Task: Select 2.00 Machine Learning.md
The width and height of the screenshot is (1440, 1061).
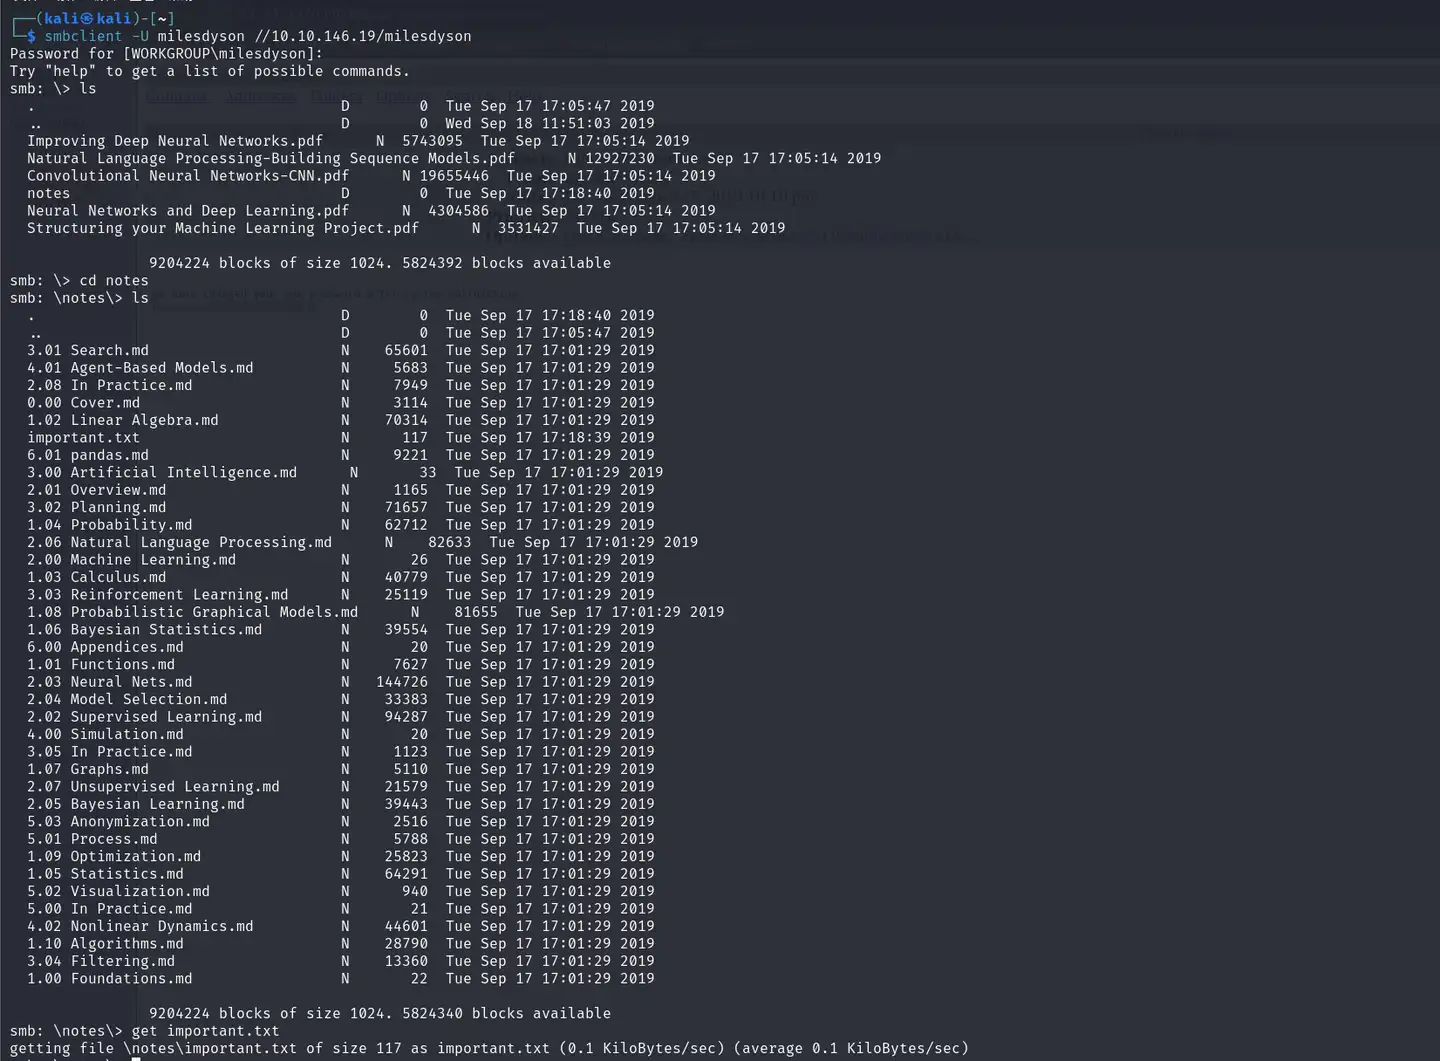Action: (132, 560)
